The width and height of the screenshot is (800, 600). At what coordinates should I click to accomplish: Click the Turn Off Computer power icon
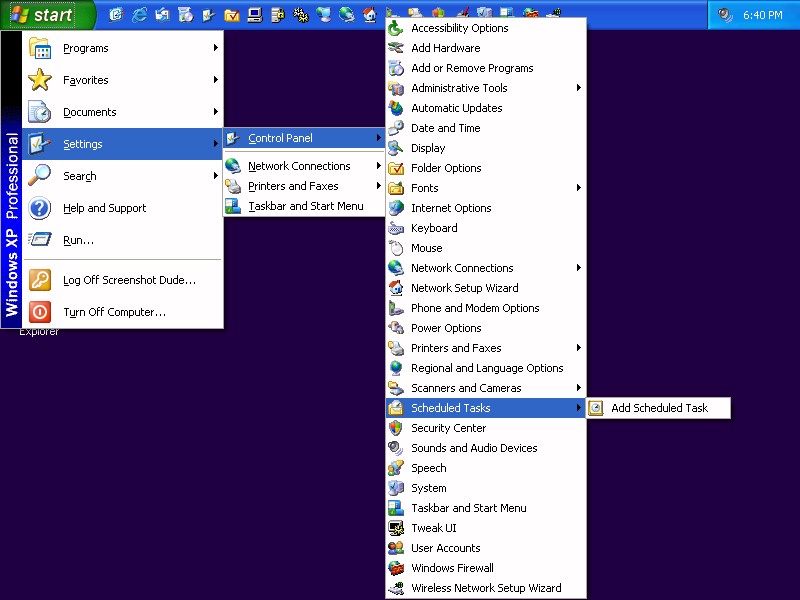pos(40,312)
